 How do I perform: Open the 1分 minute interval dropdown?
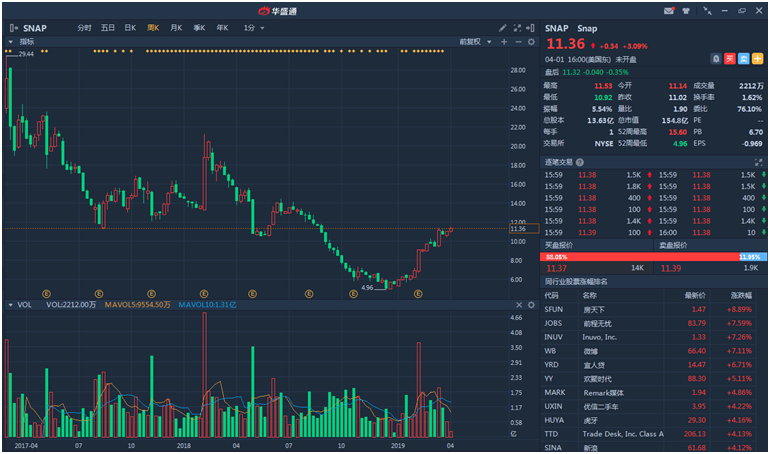point(254,28)
